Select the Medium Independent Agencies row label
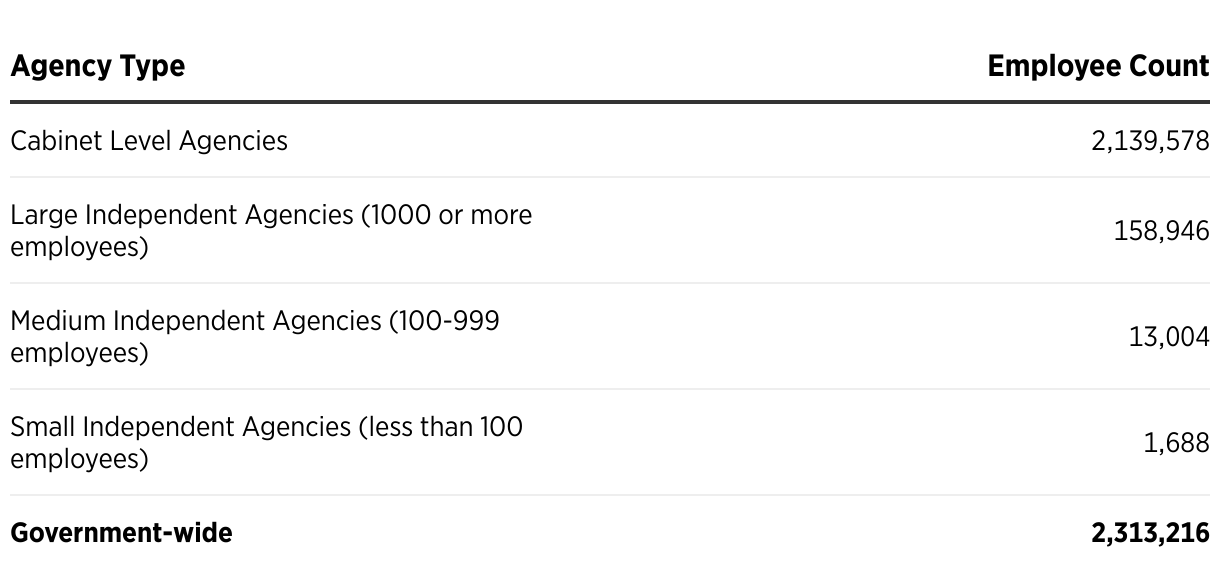This screenshot has height=578, width=1220. [255, 337]
